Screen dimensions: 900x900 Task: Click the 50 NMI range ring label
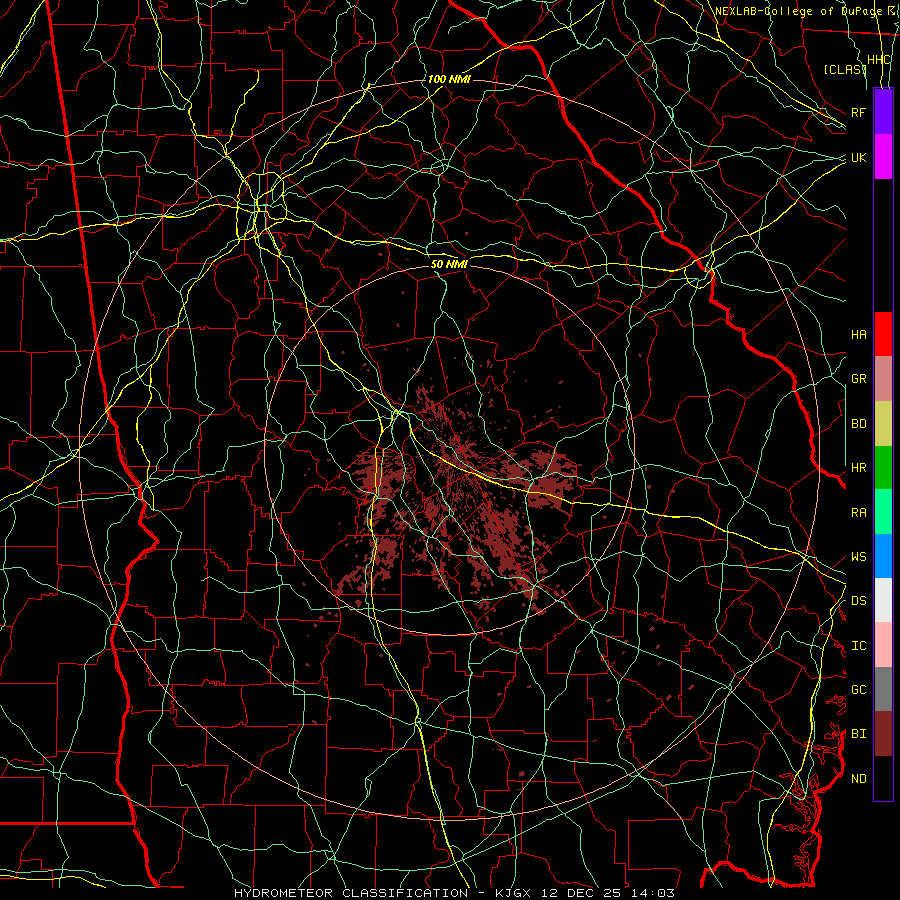coord(449,264)
